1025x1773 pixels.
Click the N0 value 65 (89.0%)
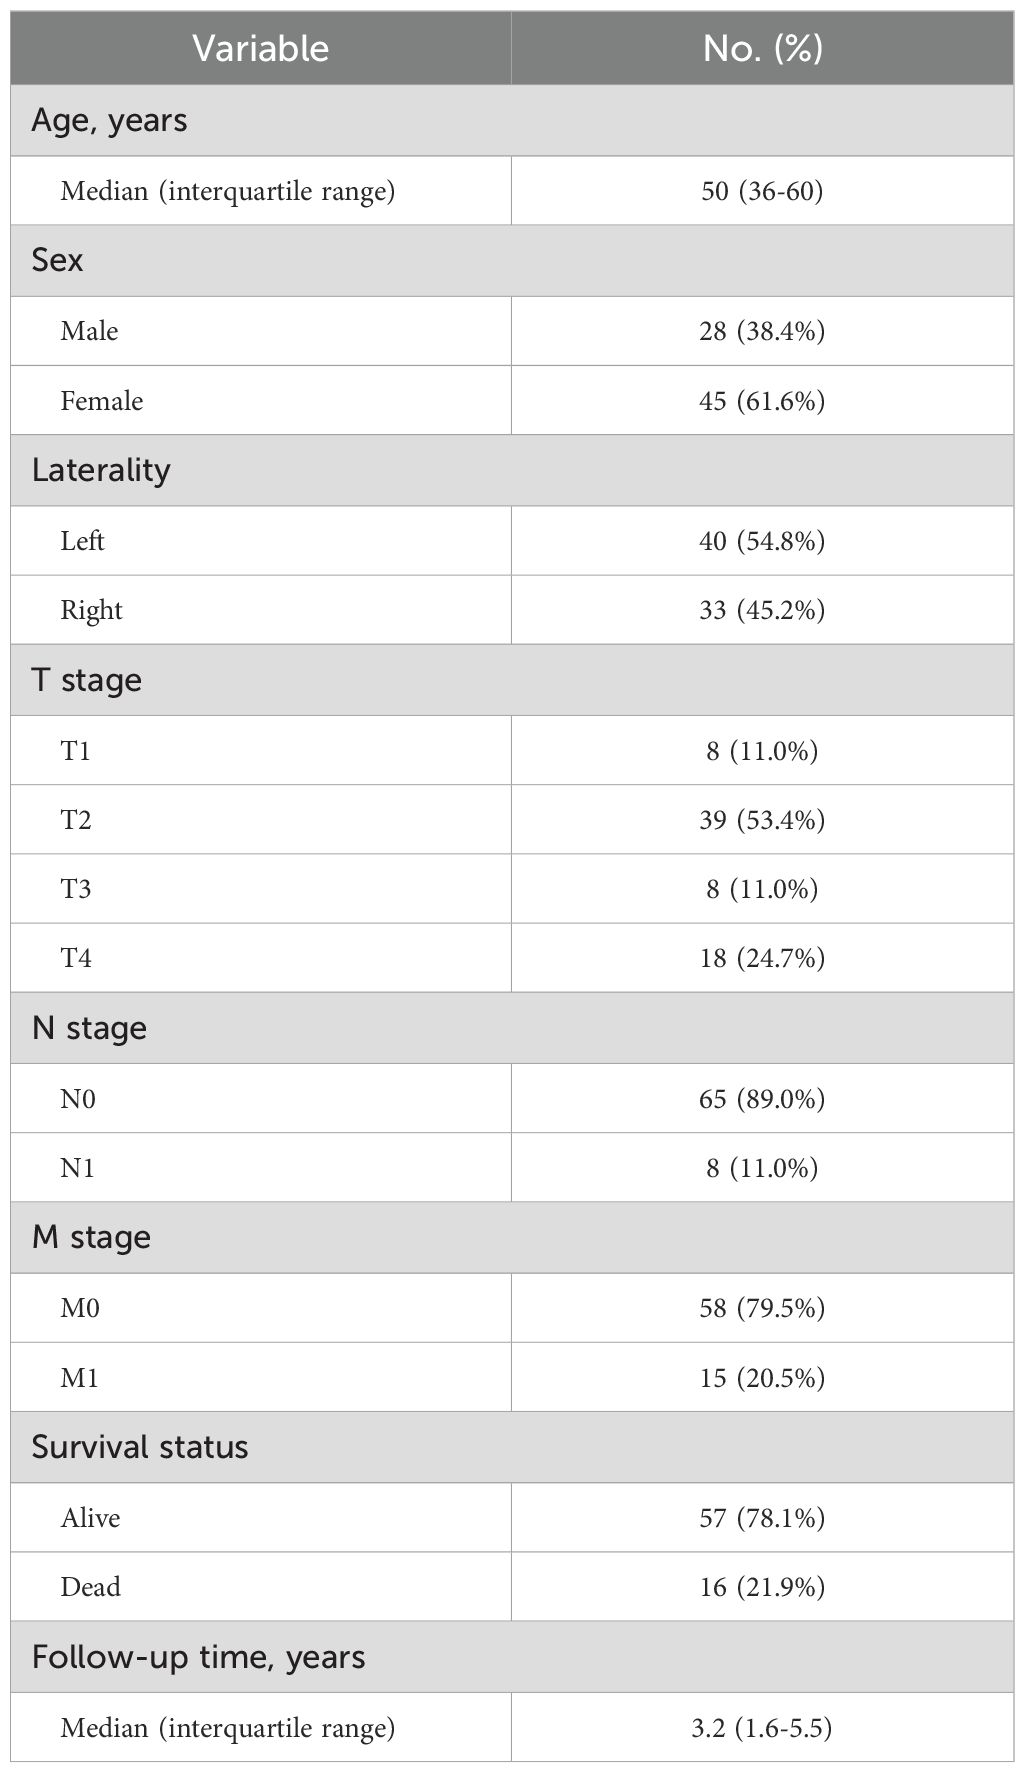click(762, 1099)
